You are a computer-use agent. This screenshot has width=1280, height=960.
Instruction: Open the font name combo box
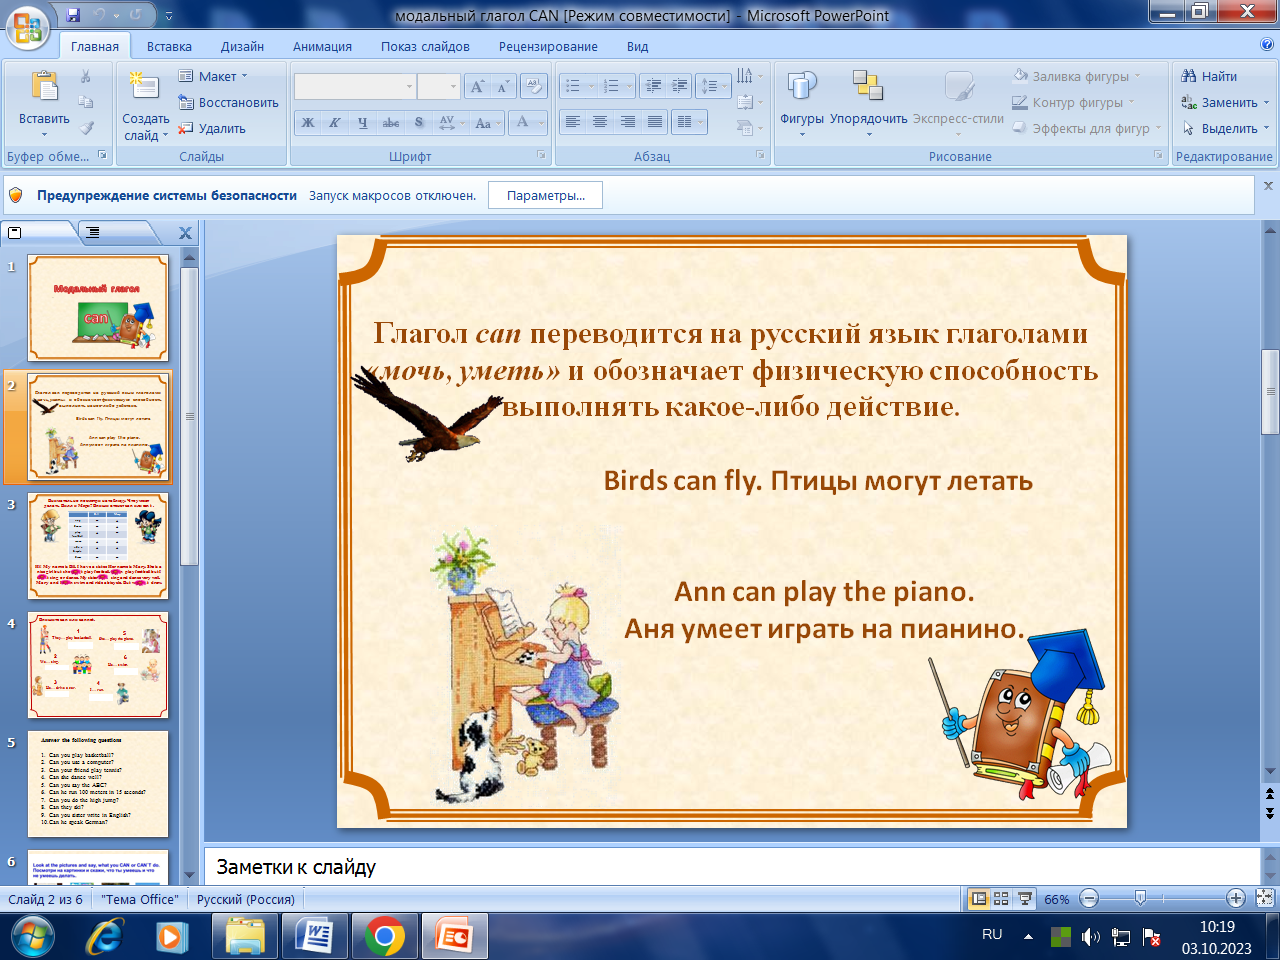pyautogui.click(x=355, y=87)
